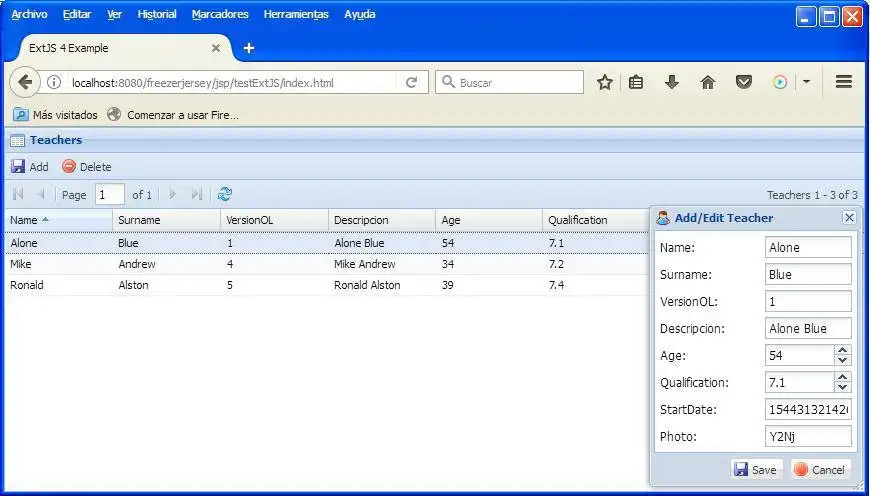Focus the Buscar search box
The width and height of the screenshot is (870, 496).
click(x=509, y=83)
